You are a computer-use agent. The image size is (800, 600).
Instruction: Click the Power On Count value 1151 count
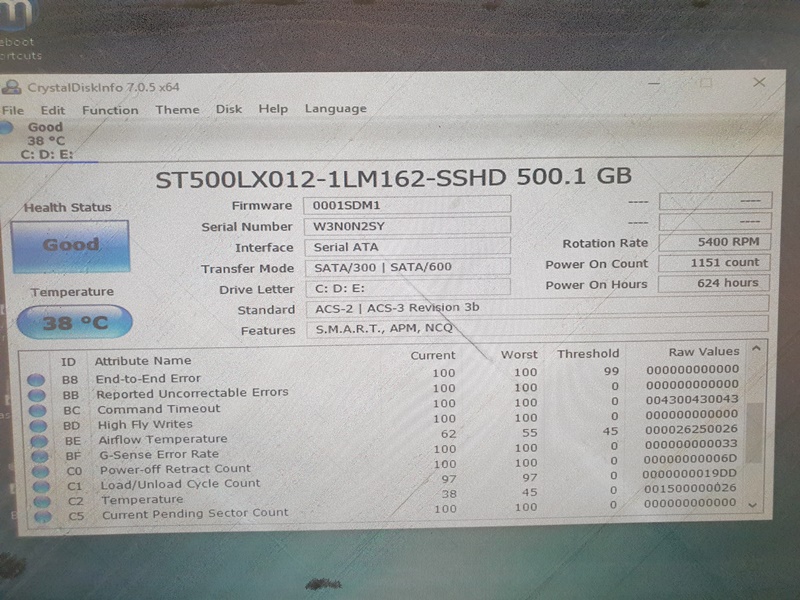pyautogui.click(x=714, y=263)
